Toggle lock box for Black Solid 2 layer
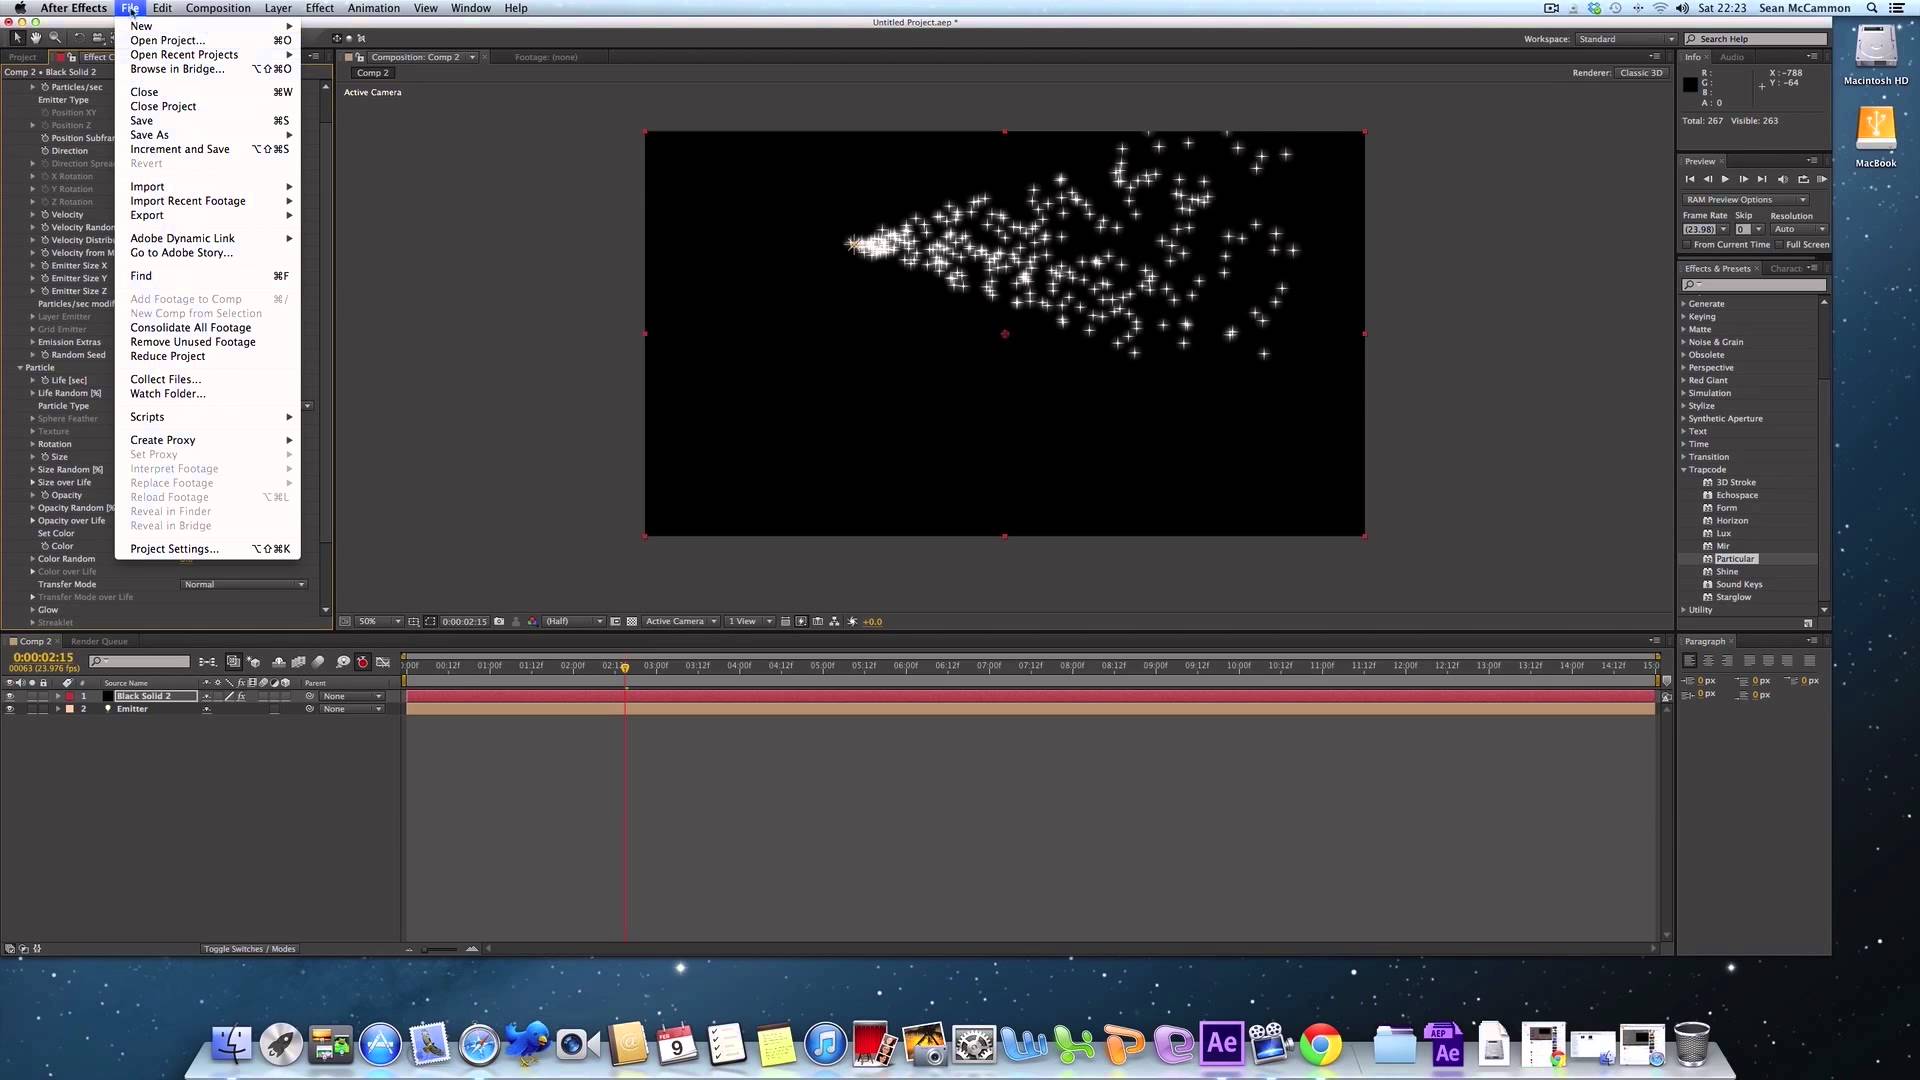The image size is (1920, 1080). pos(43,696)
